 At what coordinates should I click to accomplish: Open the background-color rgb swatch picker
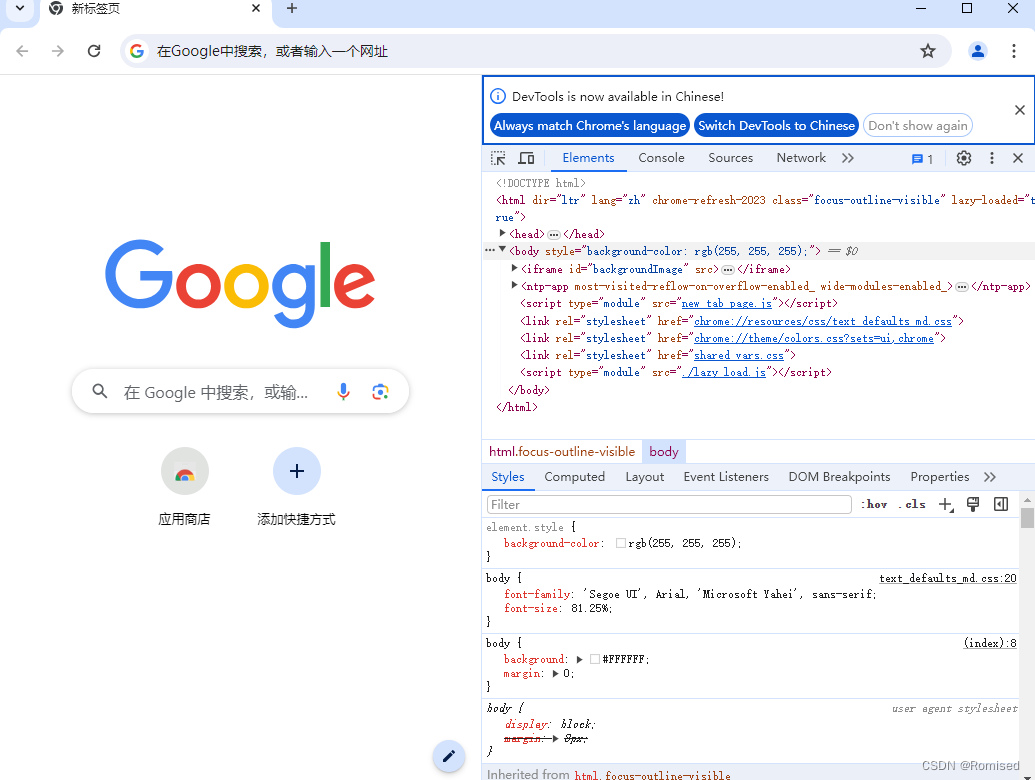[x=620, y=543]
